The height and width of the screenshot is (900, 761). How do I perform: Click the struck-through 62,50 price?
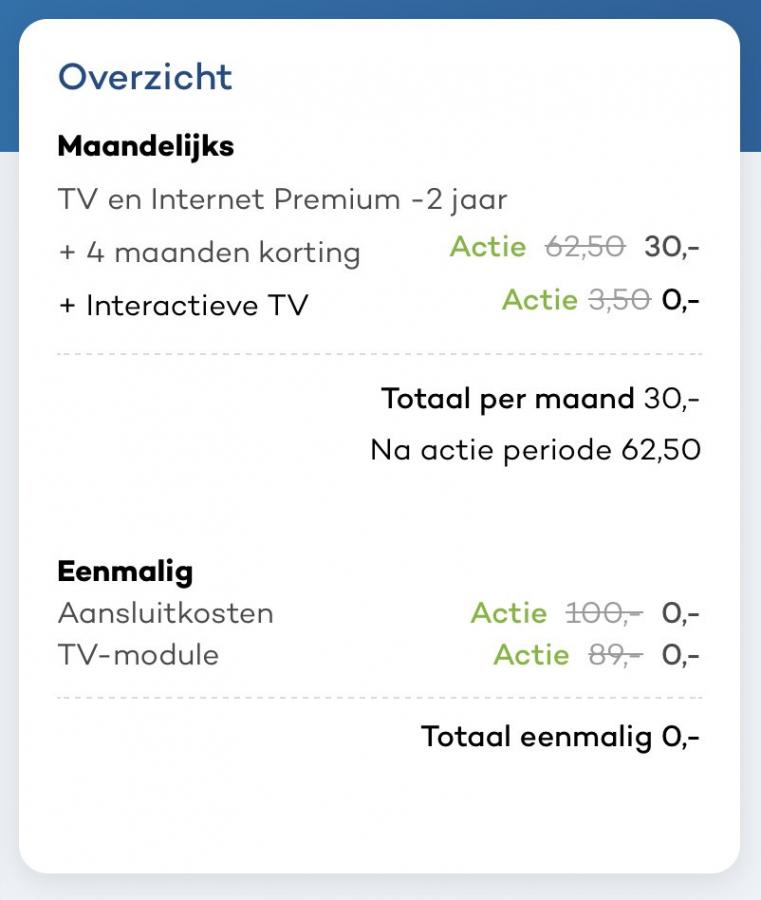[585, 247]
